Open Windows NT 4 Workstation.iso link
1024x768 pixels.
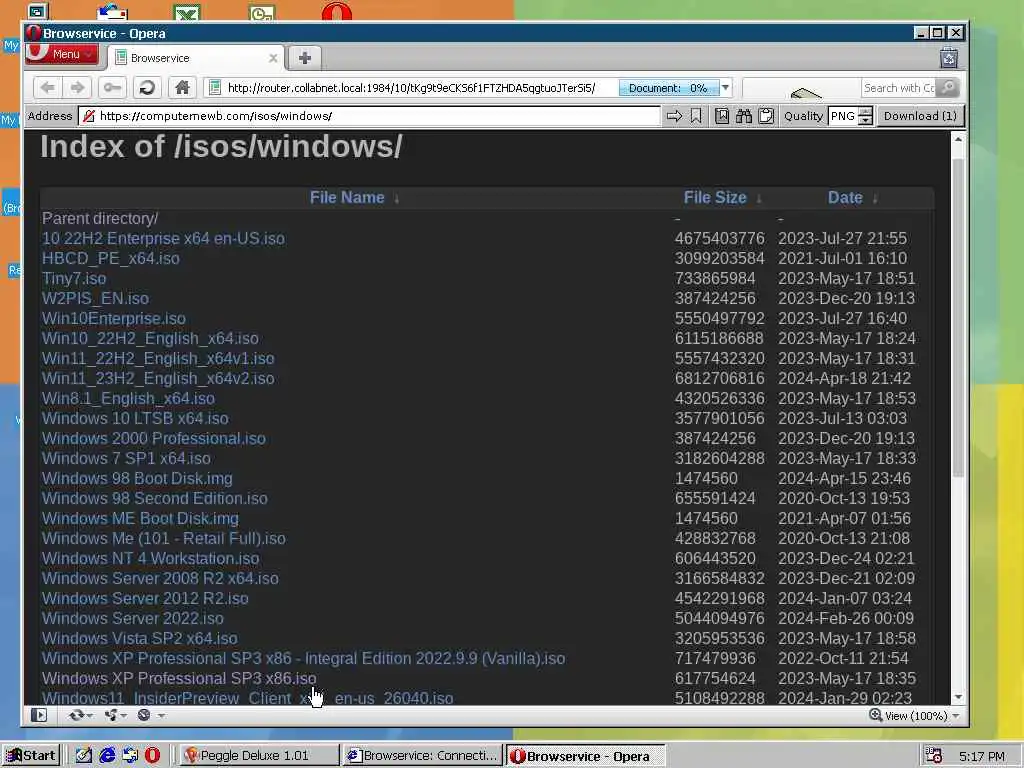click(150, 558)
